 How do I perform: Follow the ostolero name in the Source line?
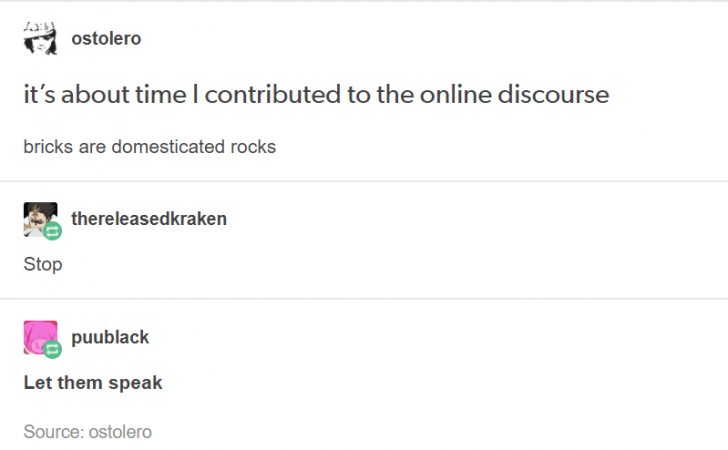120,432
